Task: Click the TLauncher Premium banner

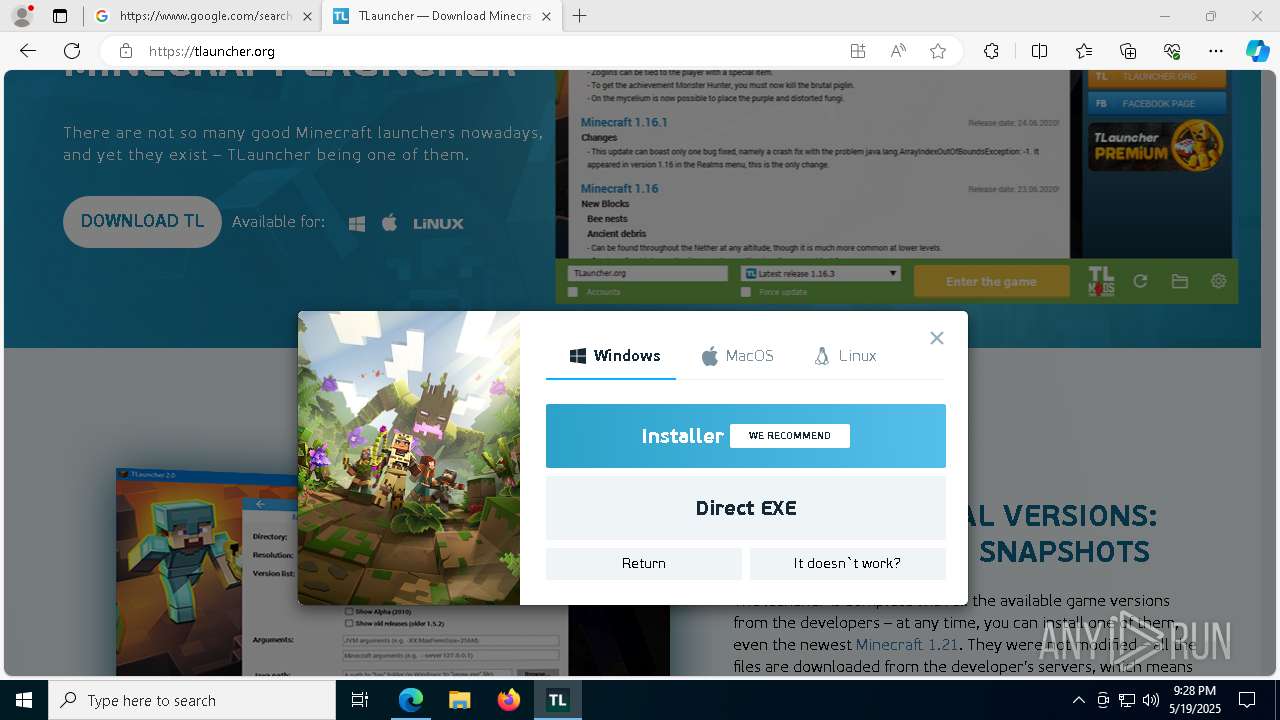Action: [1157, 145]
